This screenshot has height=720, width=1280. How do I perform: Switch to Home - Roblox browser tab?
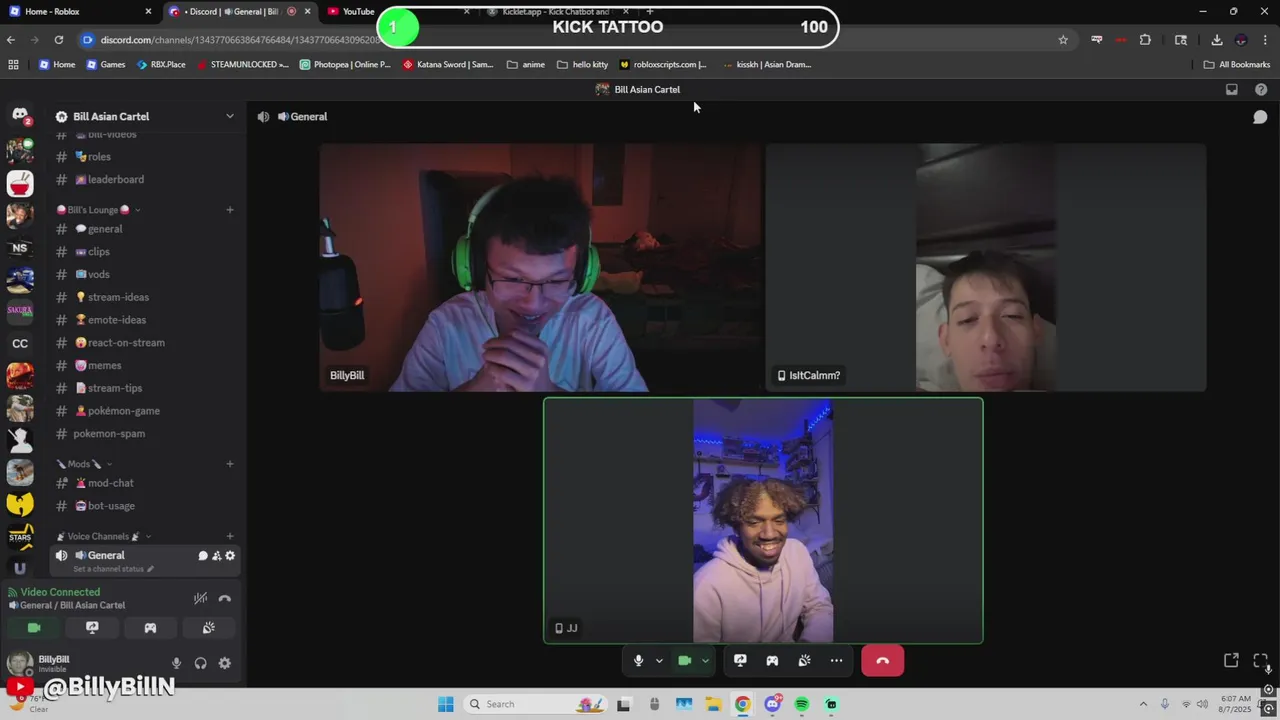coord(80,12)
